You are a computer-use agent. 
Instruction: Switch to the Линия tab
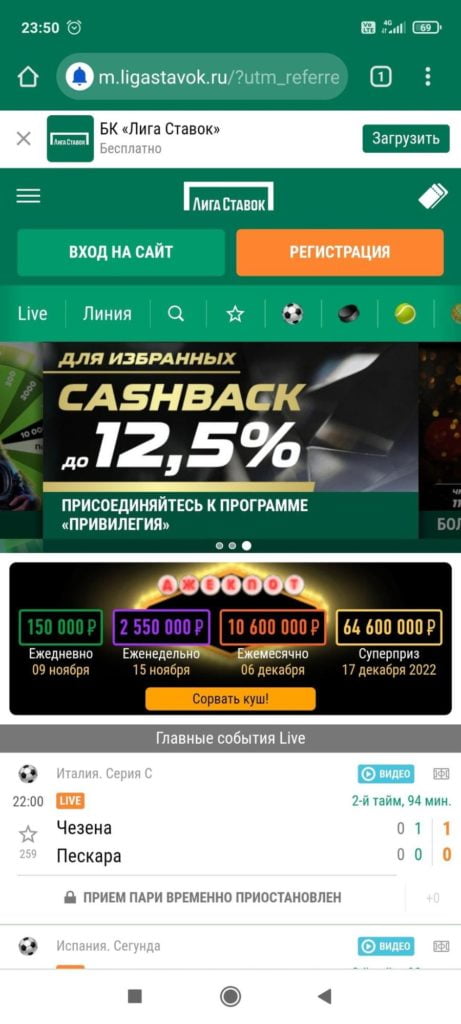[107, 313]
